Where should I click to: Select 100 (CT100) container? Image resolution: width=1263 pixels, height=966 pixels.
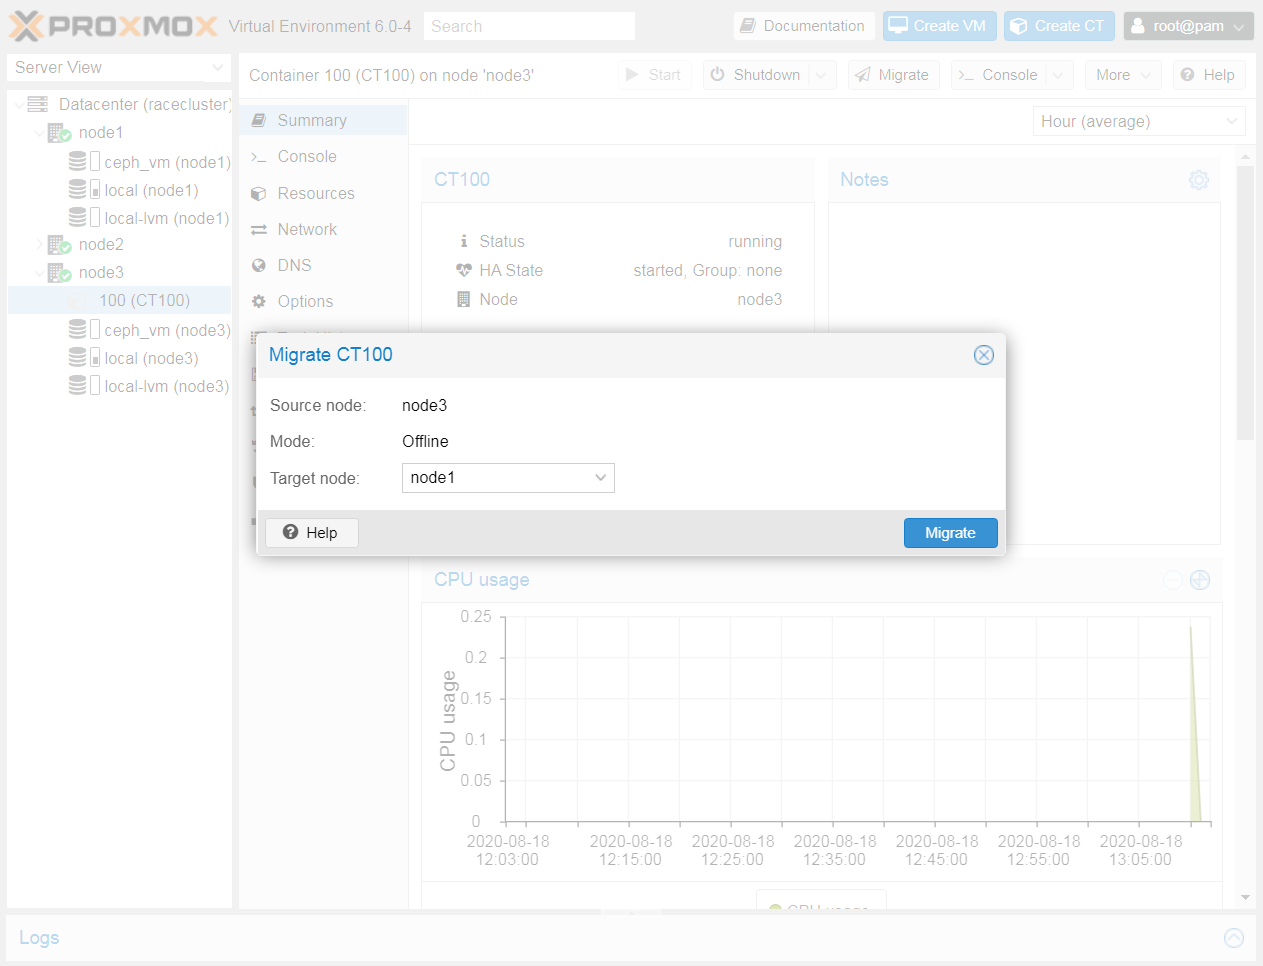[x=144, y=300]
